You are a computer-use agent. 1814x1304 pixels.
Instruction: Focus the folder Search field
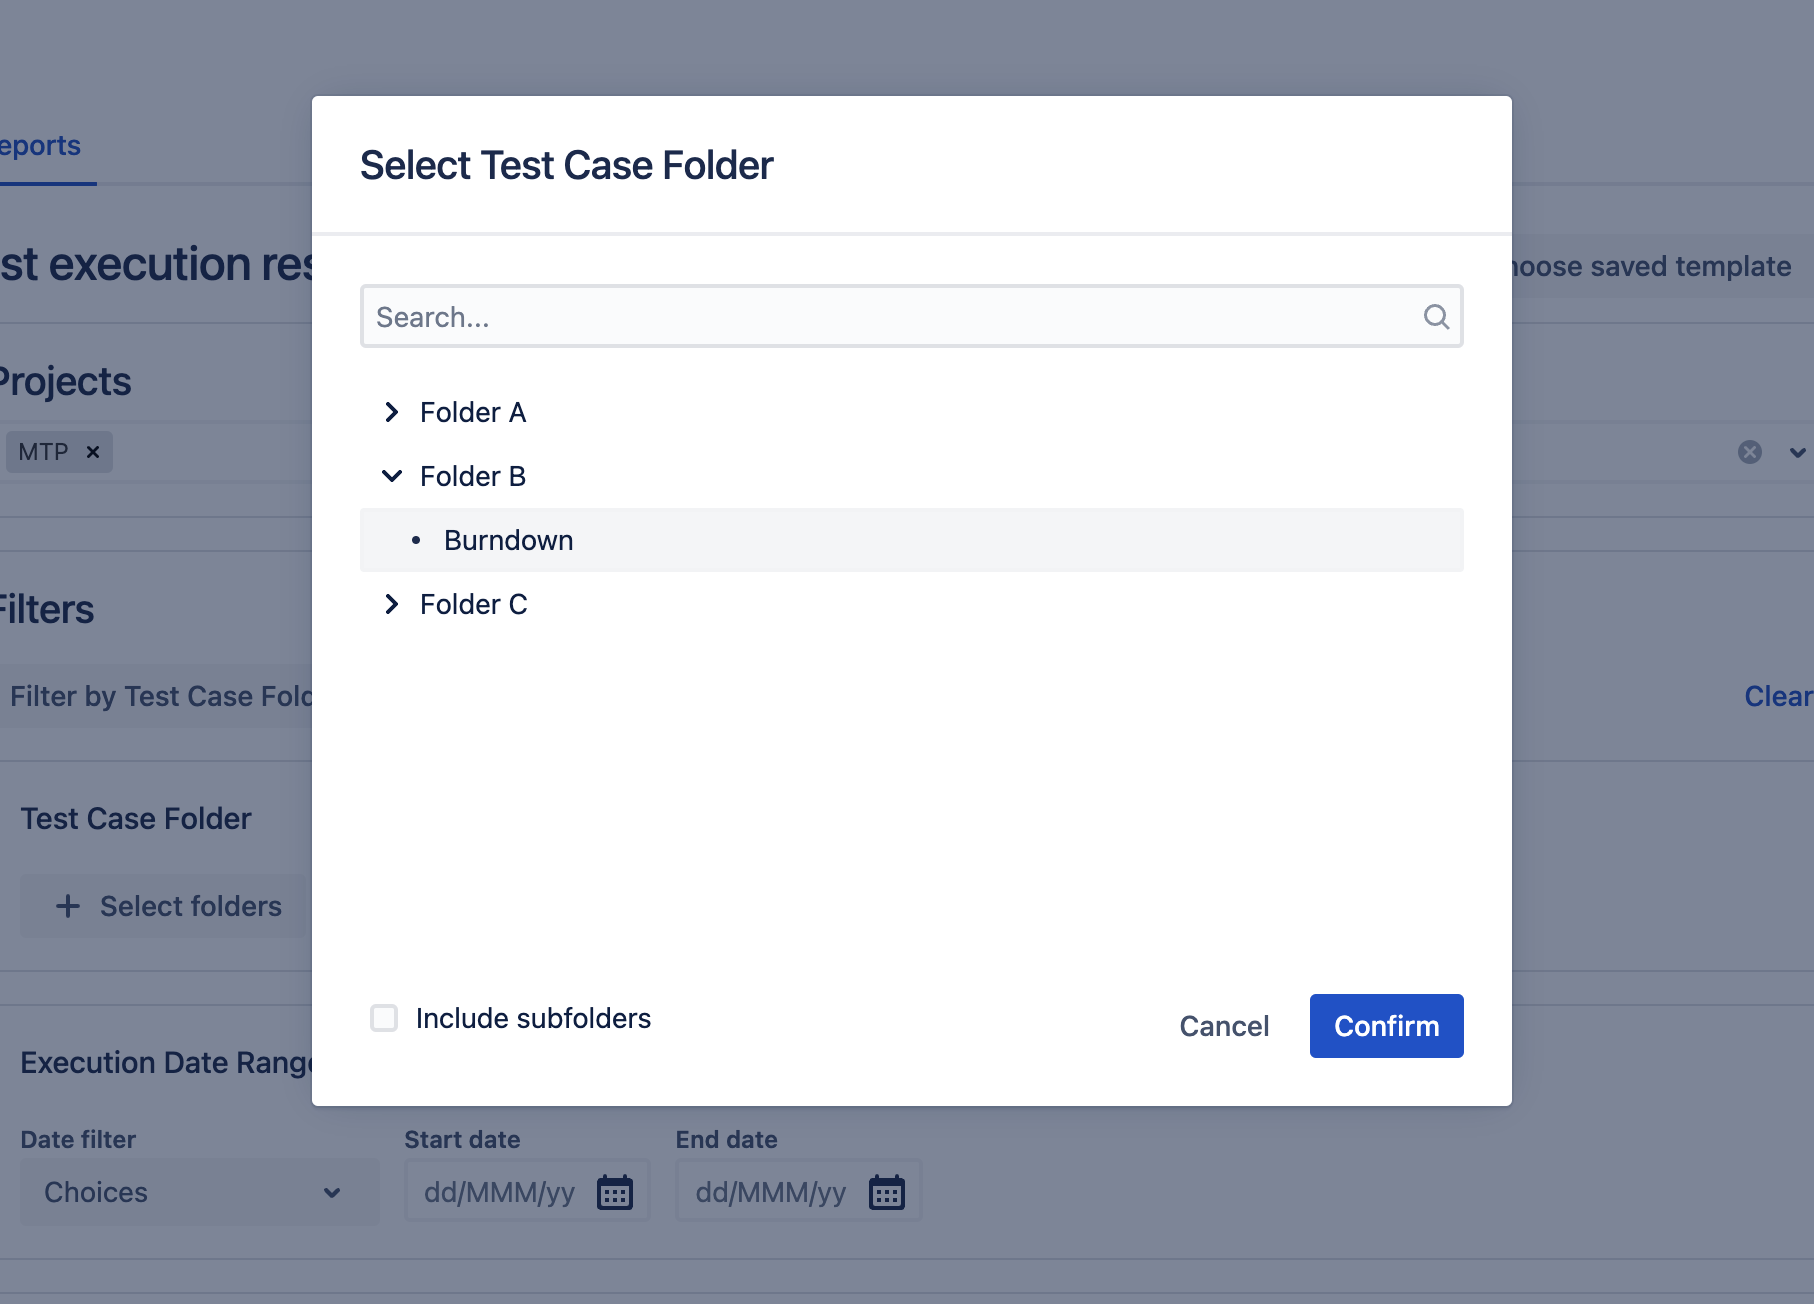pos(890,317)
